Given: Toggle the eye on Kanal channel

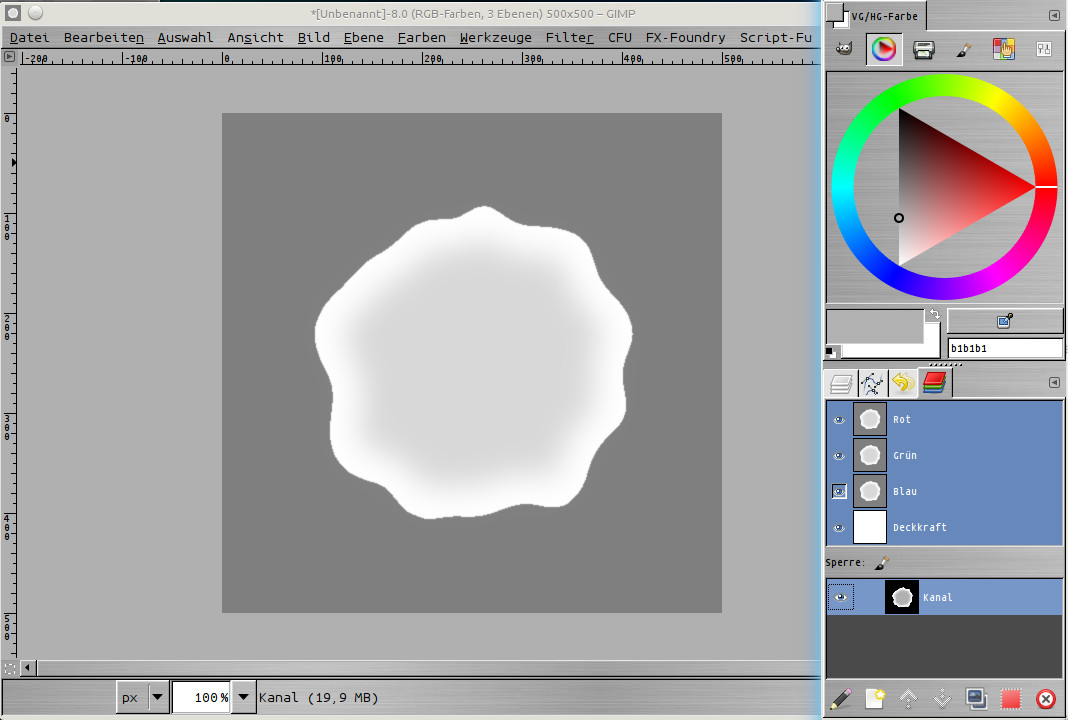Looking at the screenshot, I should [840, 598].
